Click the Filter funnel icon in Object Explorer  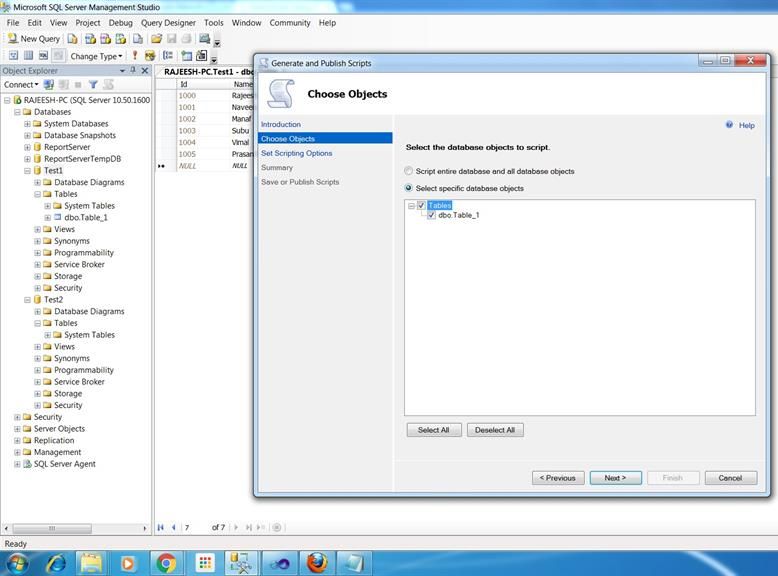pyautogui.click(x=93, y=85)
